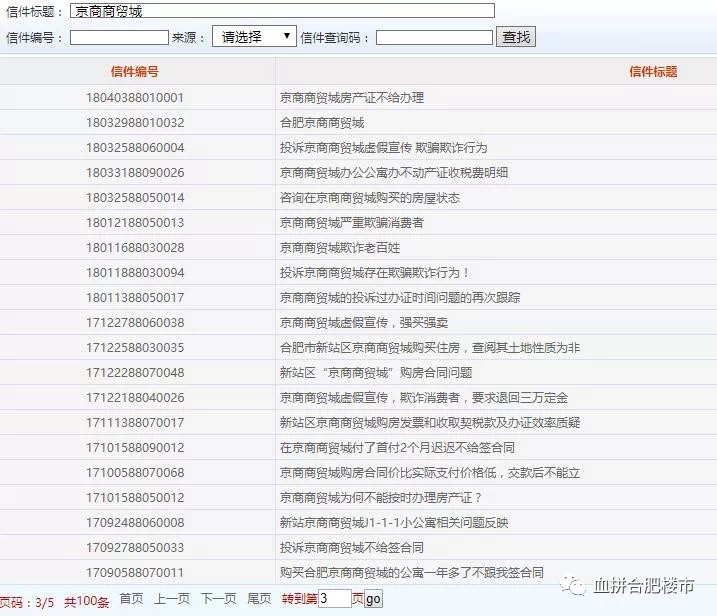Select letter number 17100588070068
The width and height of the screenshot is (717, 616).
(x=135, y=472)
